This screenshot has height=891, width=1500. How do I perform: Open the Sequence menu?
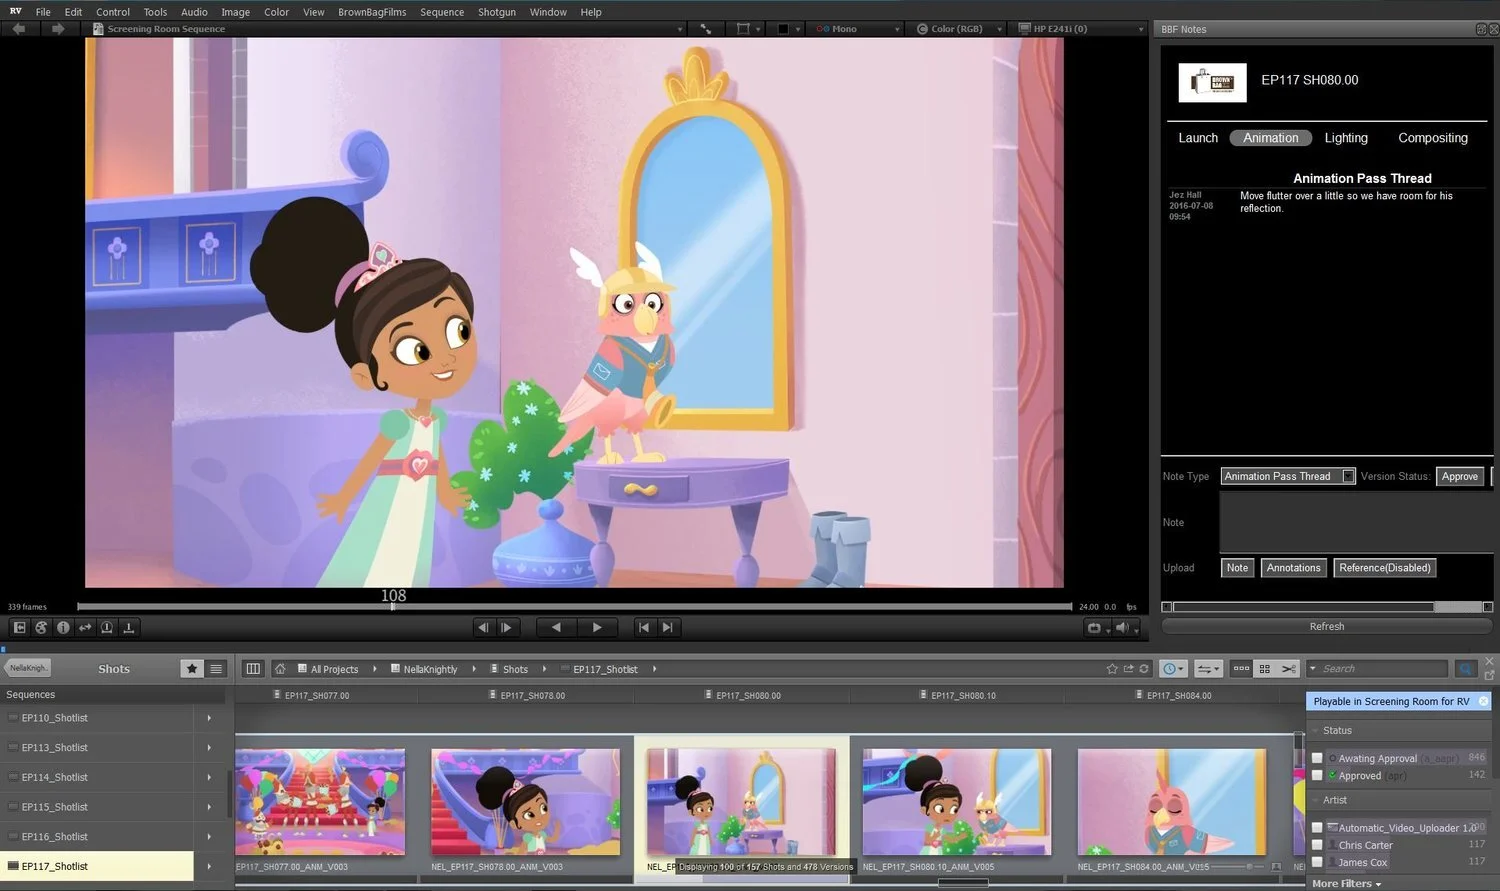[442, 12]
